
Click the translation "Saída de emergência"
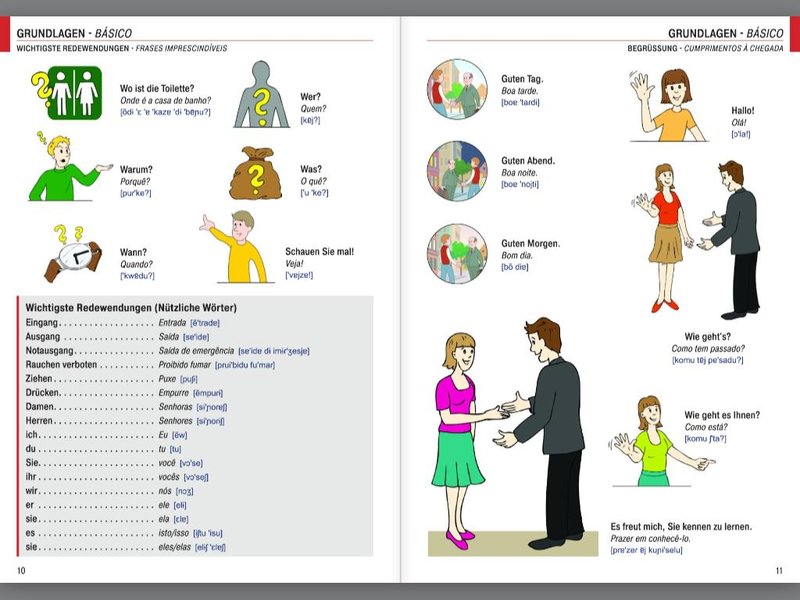click(196, 351)
